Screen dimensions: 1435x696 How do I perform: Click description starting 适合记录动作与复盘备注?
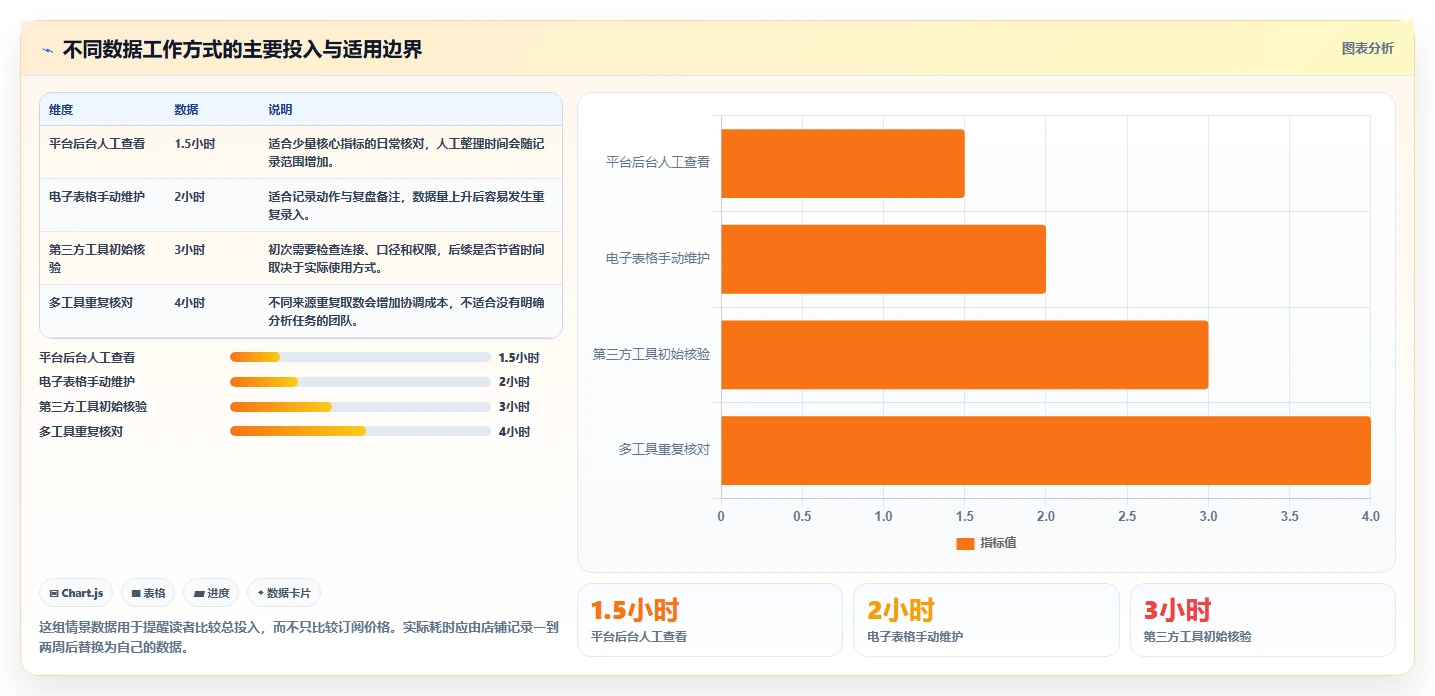[407, 206]
